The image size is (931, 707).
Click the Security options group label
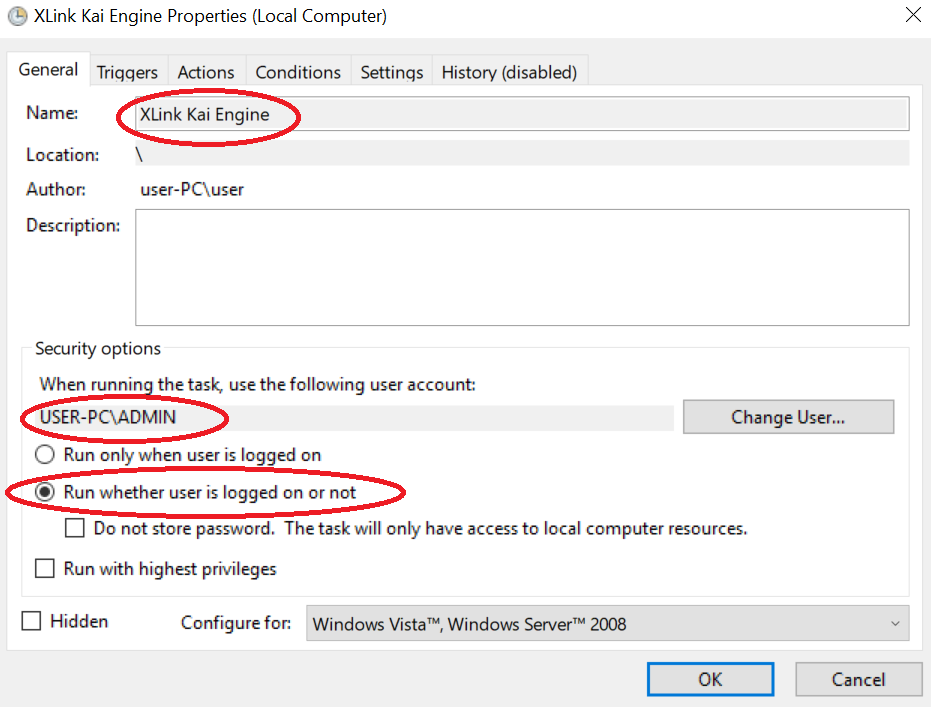(x=98, y=348)
